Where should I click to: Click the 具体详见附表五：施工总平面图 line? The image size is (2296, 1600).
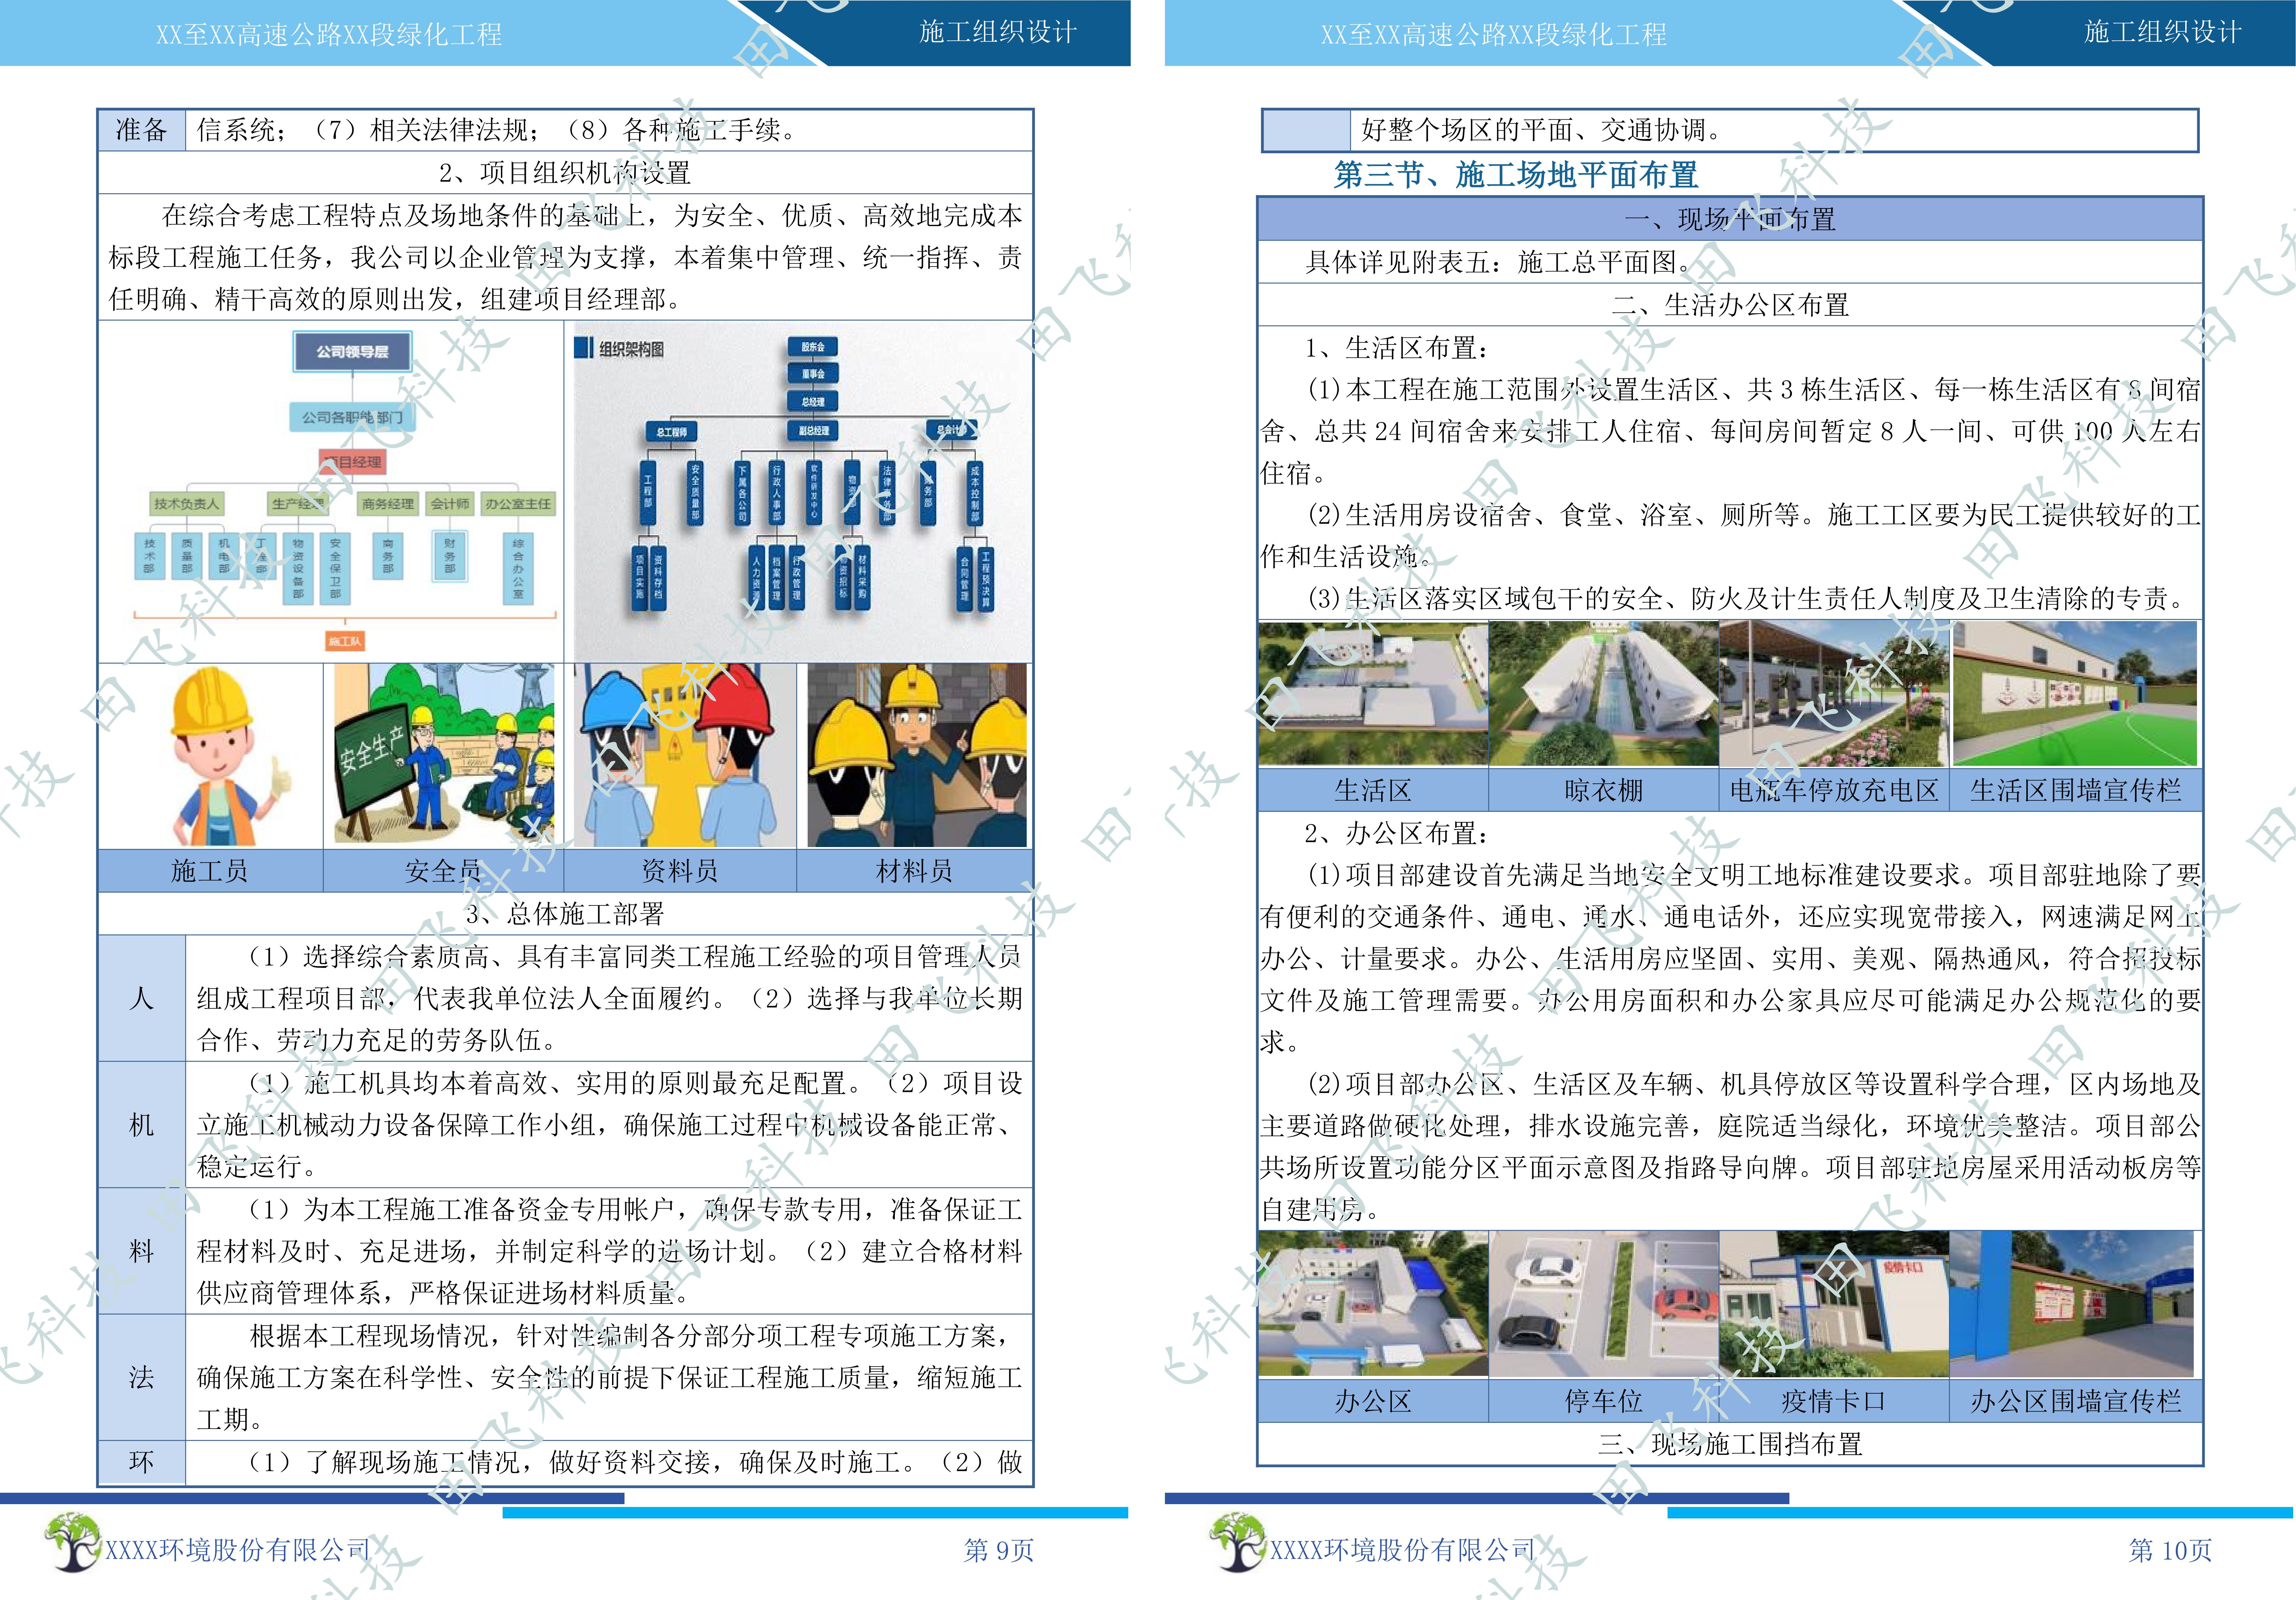tap(1500, 262)
